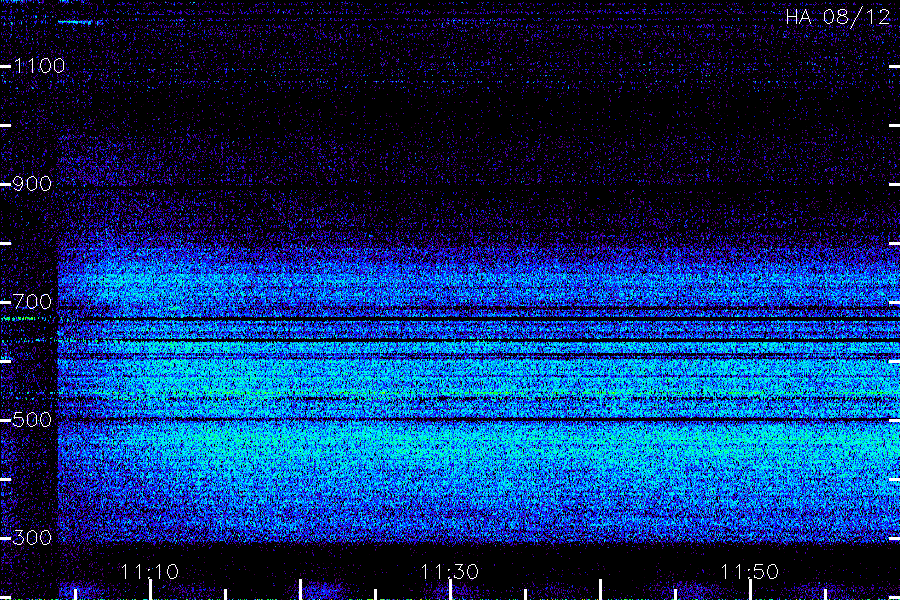Click the 500 frequency axis label

click(32, 420)
